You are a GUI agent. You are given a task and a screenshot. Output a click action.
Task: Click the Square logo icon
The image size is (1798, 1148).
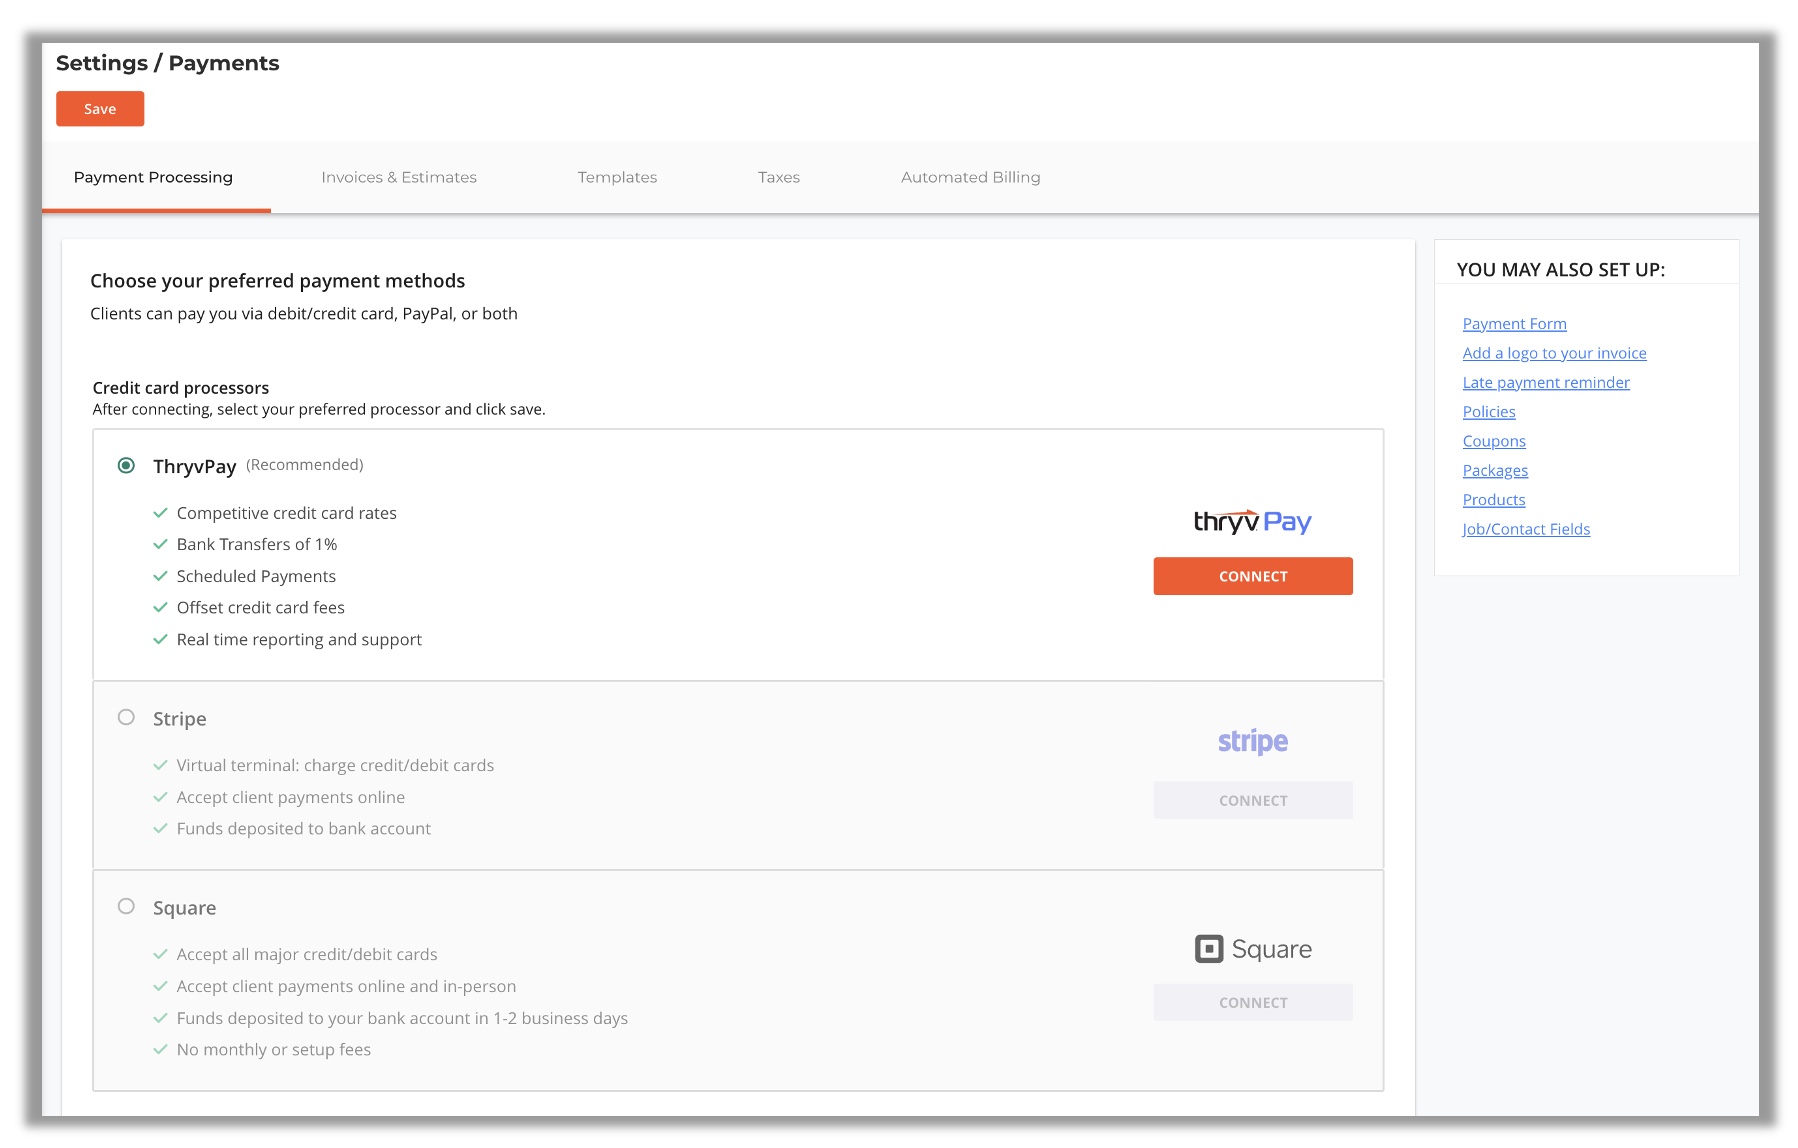pos(1209,948)
